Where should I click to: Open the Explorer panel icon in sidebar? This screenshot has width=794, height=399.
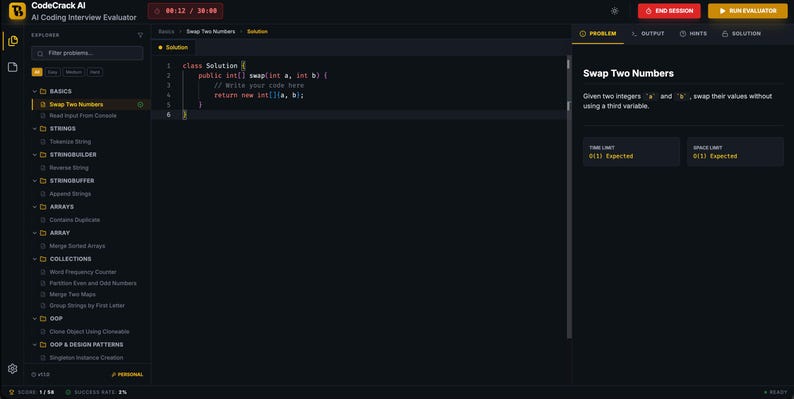pos(13,41)
